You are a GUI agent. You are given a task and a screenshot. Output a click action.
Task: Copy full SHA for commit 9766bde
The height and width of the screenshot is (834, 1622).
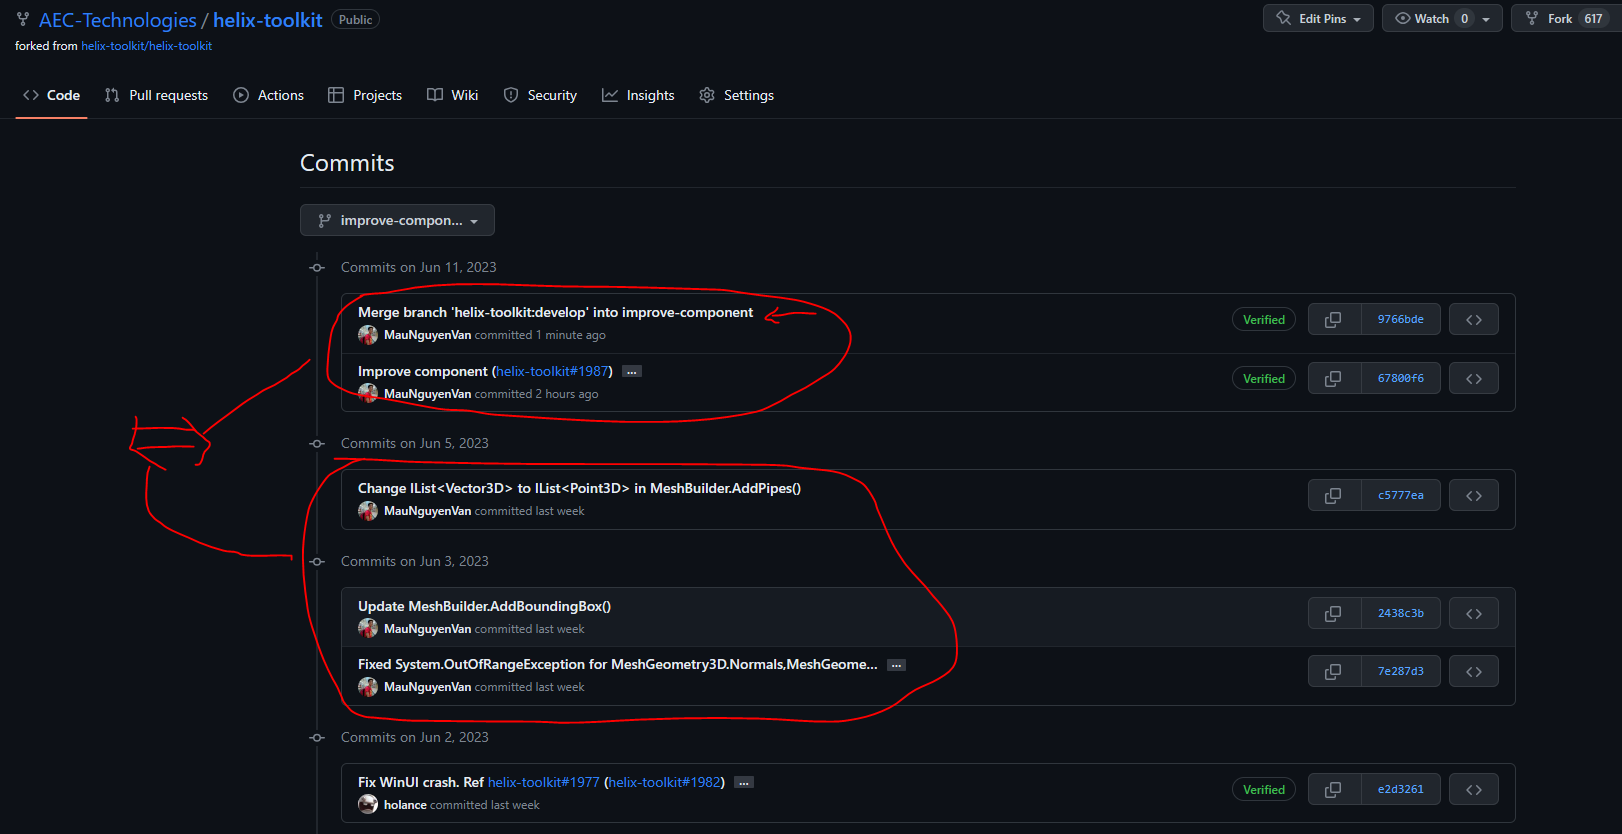click(x=1334, y=320)
